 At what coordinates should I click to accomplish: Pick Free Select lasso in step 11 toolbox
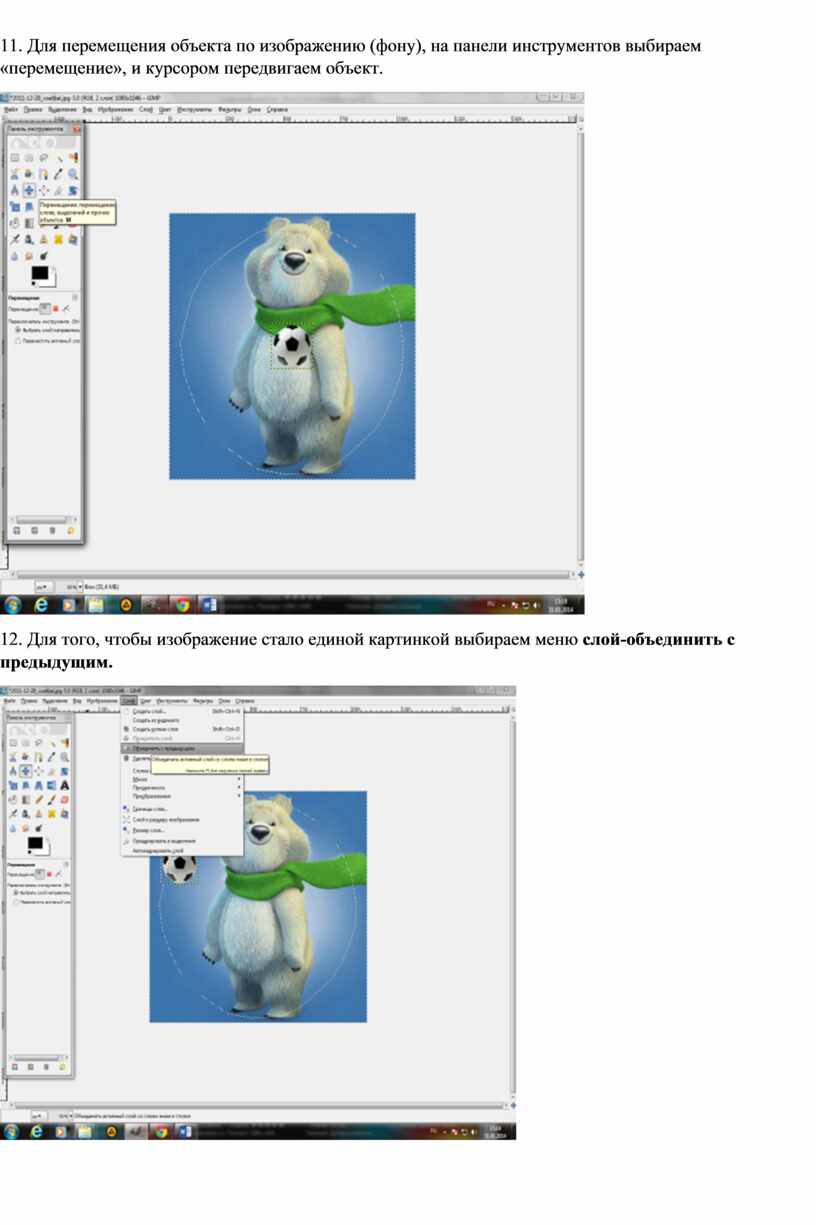point(43,157)
